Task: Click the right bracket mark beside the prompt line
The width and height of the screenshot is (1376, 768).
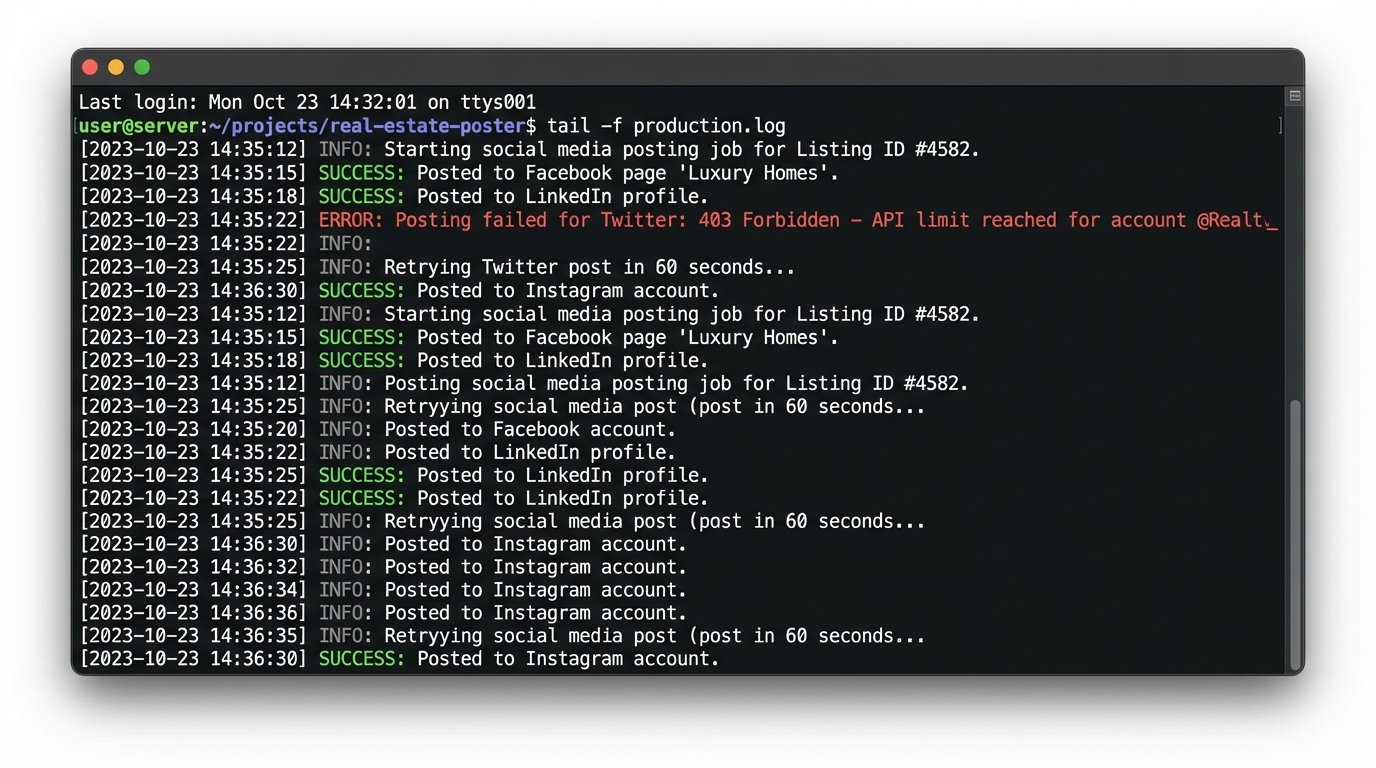Action: tap(1279, 126)
